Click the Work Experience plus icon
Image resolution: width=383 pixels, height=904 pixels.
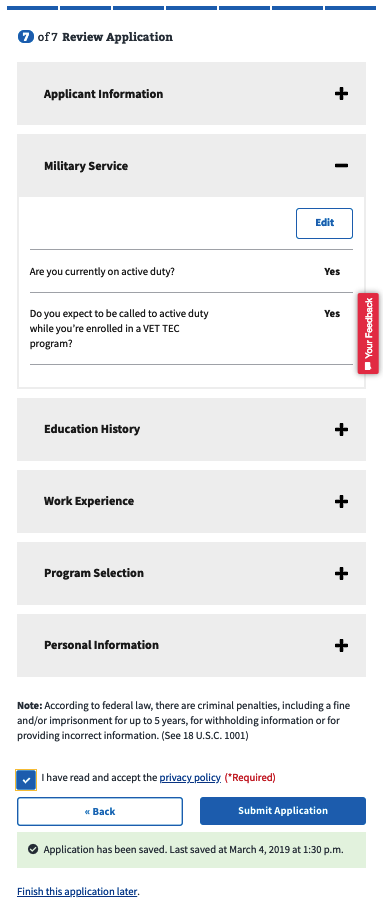pyautogui.click(x=341, y=501)
